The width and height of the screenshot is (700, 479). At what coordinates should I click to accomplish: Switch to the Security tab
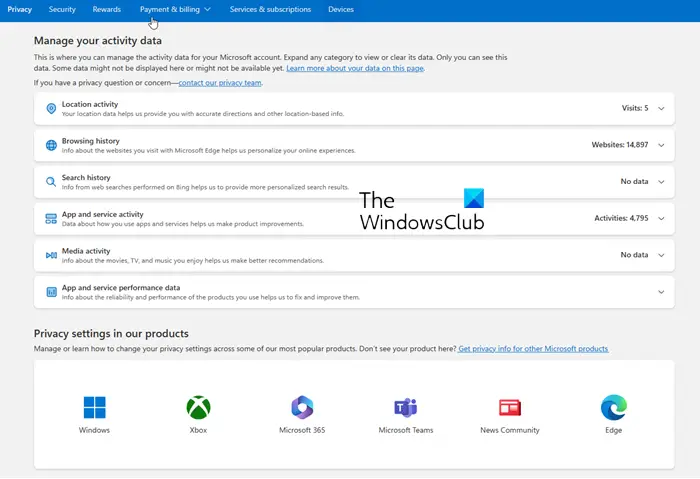click(x=62, y=9)
